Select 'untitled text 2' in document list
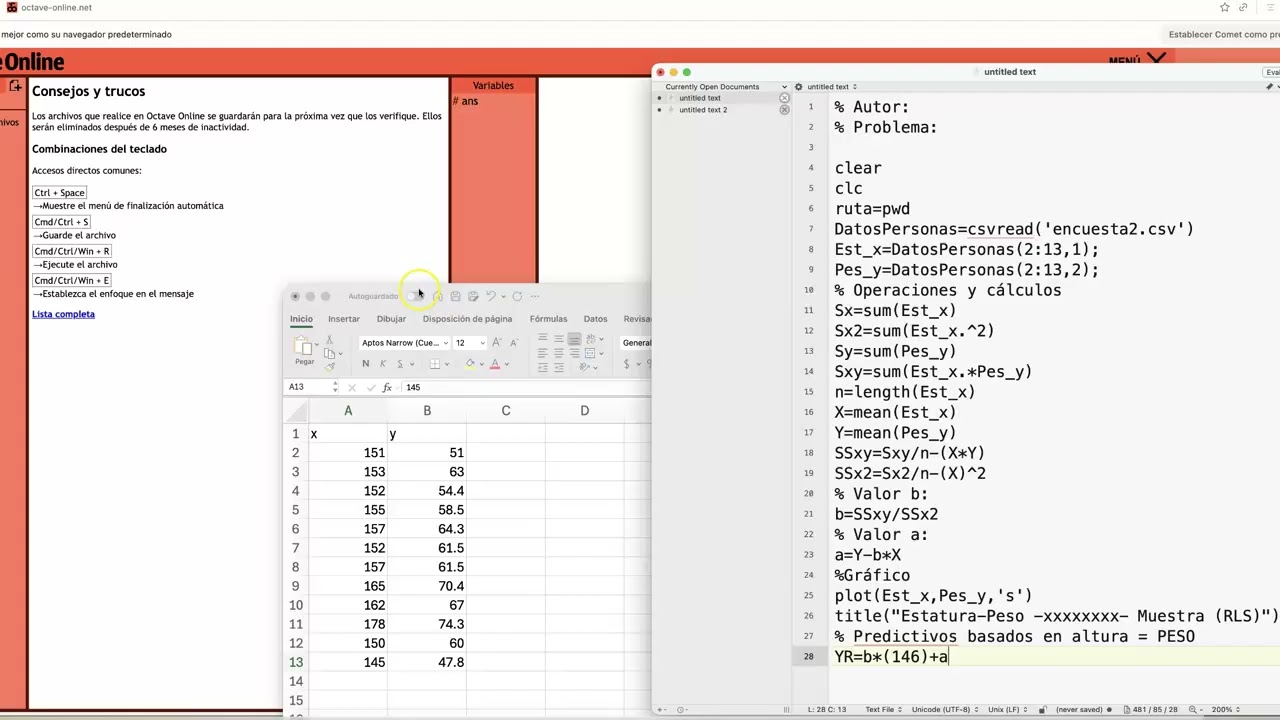This screenshot has width=1280, height=720. (703, 110)
